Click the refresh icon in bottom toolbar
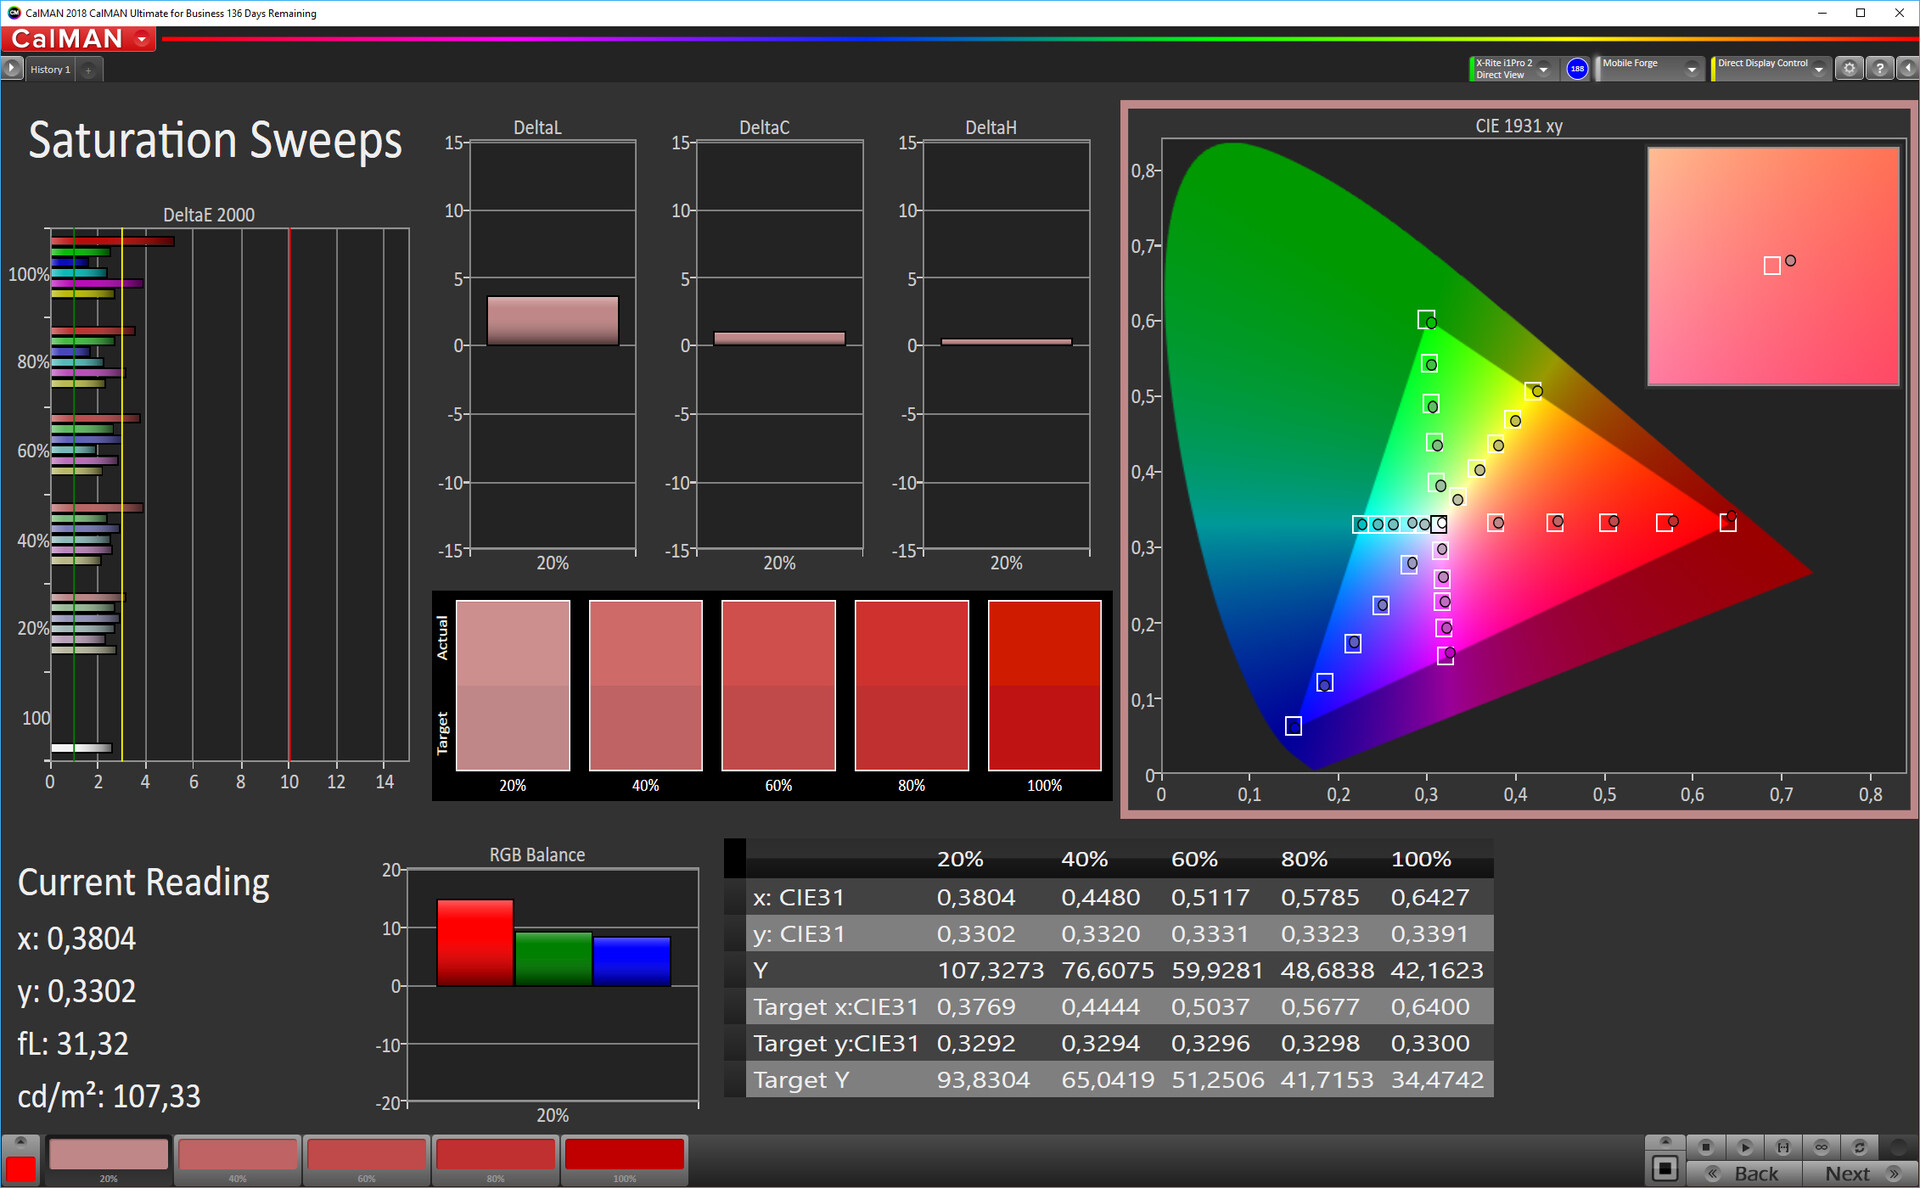 tap(1859, 1147)
